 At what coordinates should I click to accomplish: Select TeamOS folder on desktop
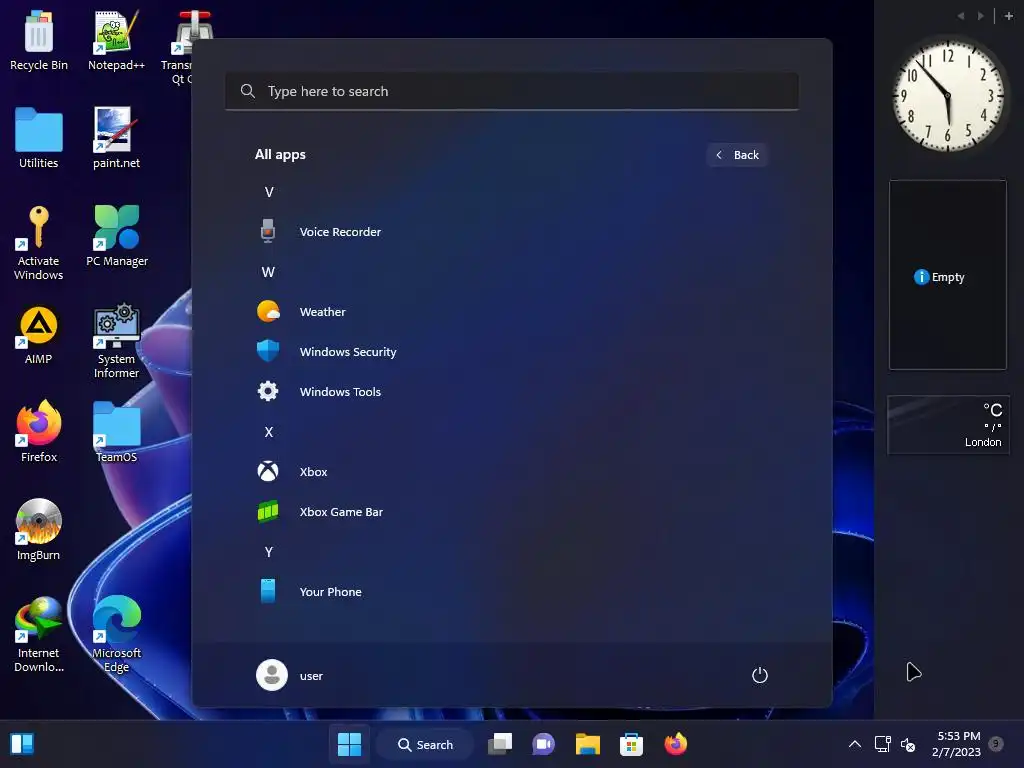(116, 432)
